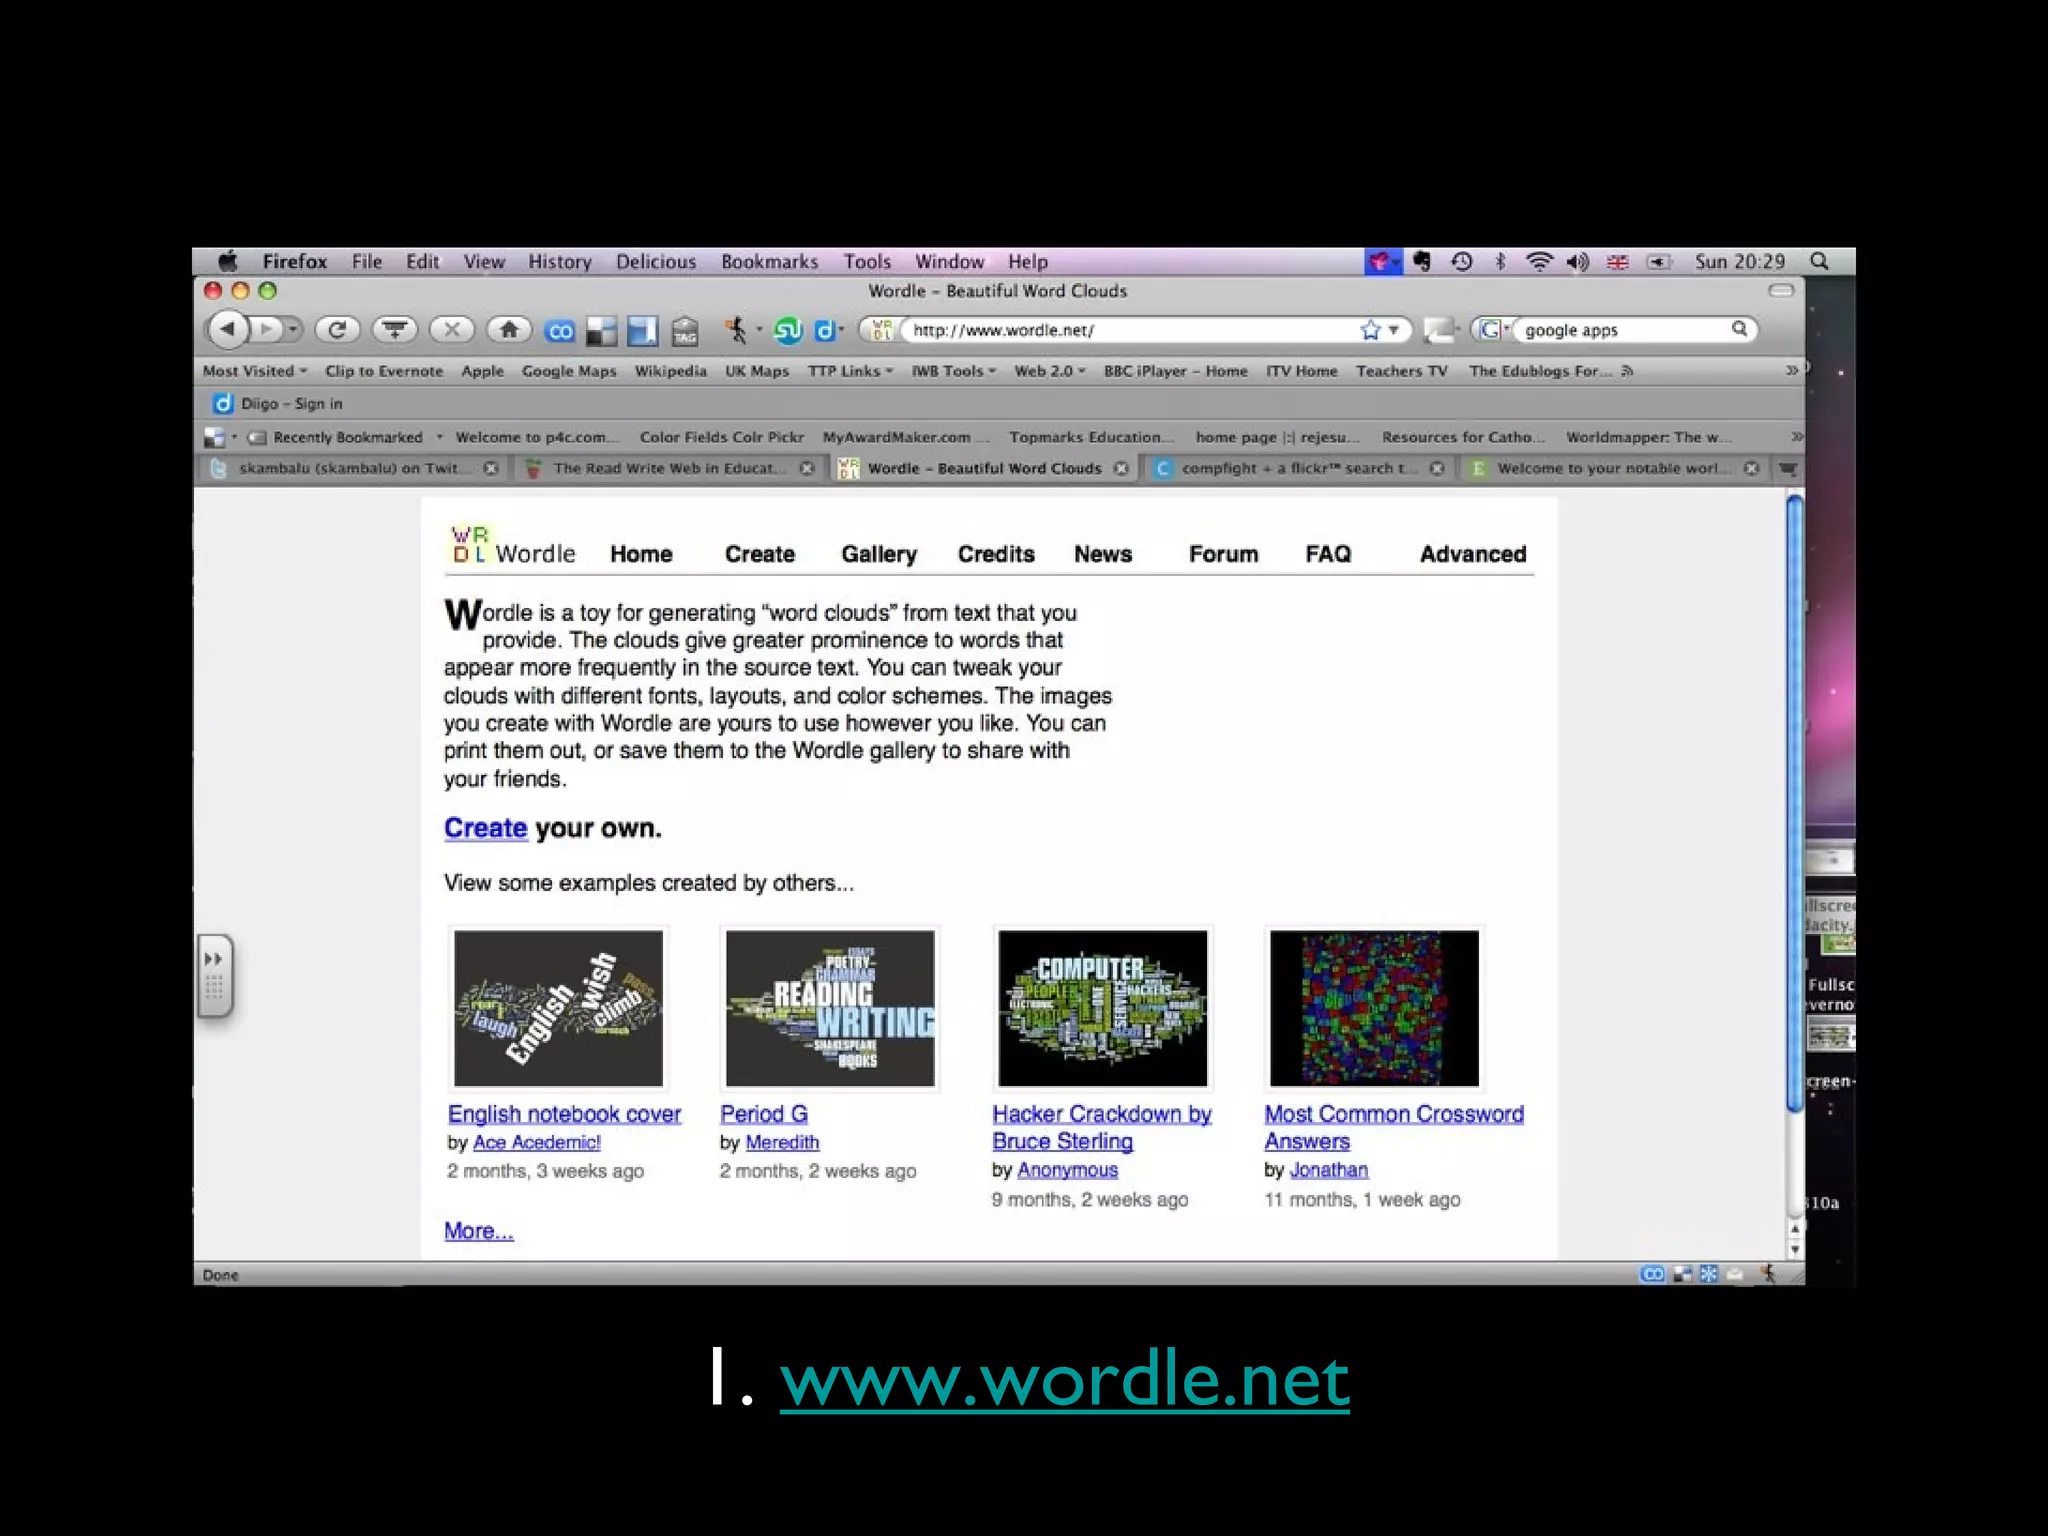Screen dimensions: 2048x1536
Task: Click the Create your own link
Action: 485,828
